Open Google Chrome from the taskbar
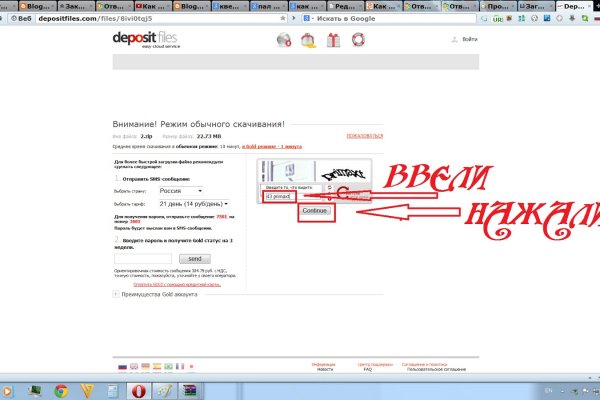The height and width of the screenshot is (400, 600). tap(60, 390)
